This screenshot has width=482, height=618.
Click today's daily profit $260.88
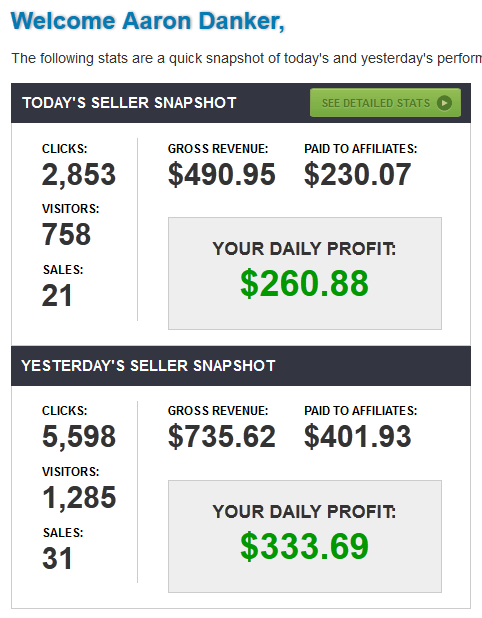click(304, 283)
